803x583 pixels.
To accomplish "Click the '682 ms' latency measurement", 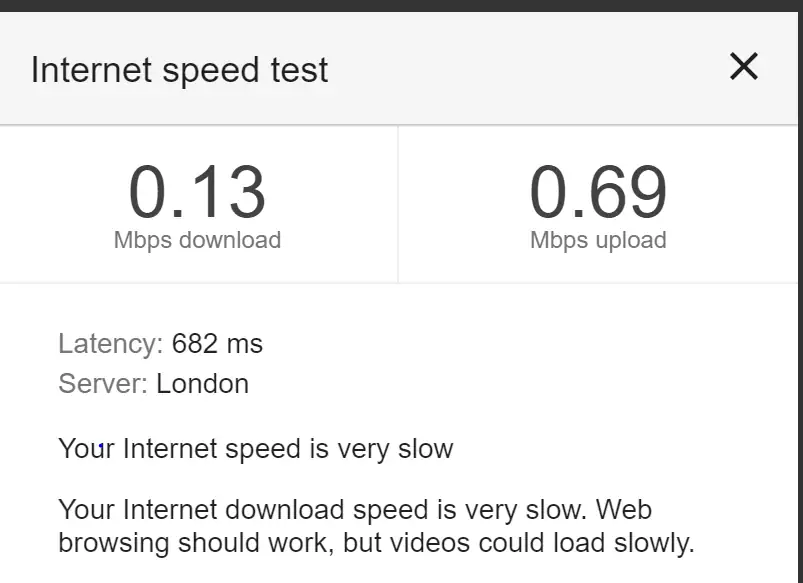I will click(x=217, y=343).
